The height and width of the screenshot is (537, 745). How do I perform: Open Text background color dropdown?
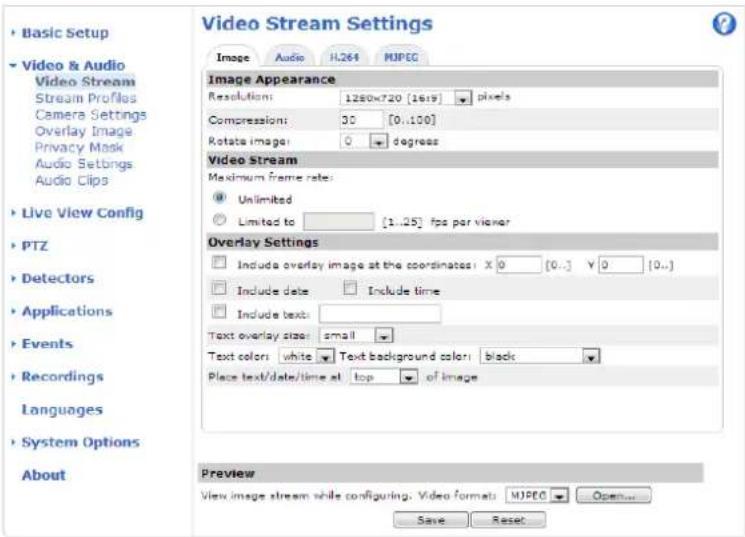[540, 356]
